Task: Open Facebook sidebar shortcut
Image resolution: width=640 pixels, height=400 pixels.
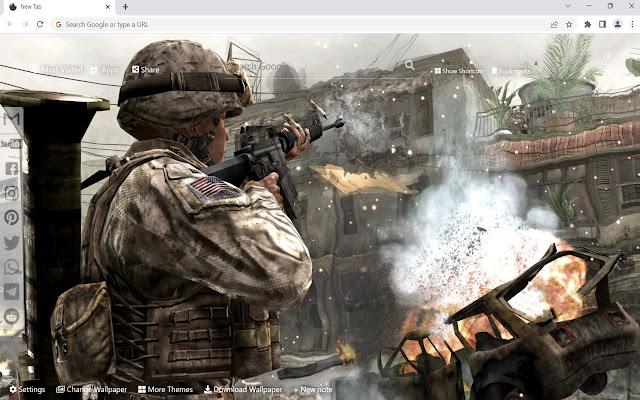Action: pyautogui.click(x=12, y=168)
